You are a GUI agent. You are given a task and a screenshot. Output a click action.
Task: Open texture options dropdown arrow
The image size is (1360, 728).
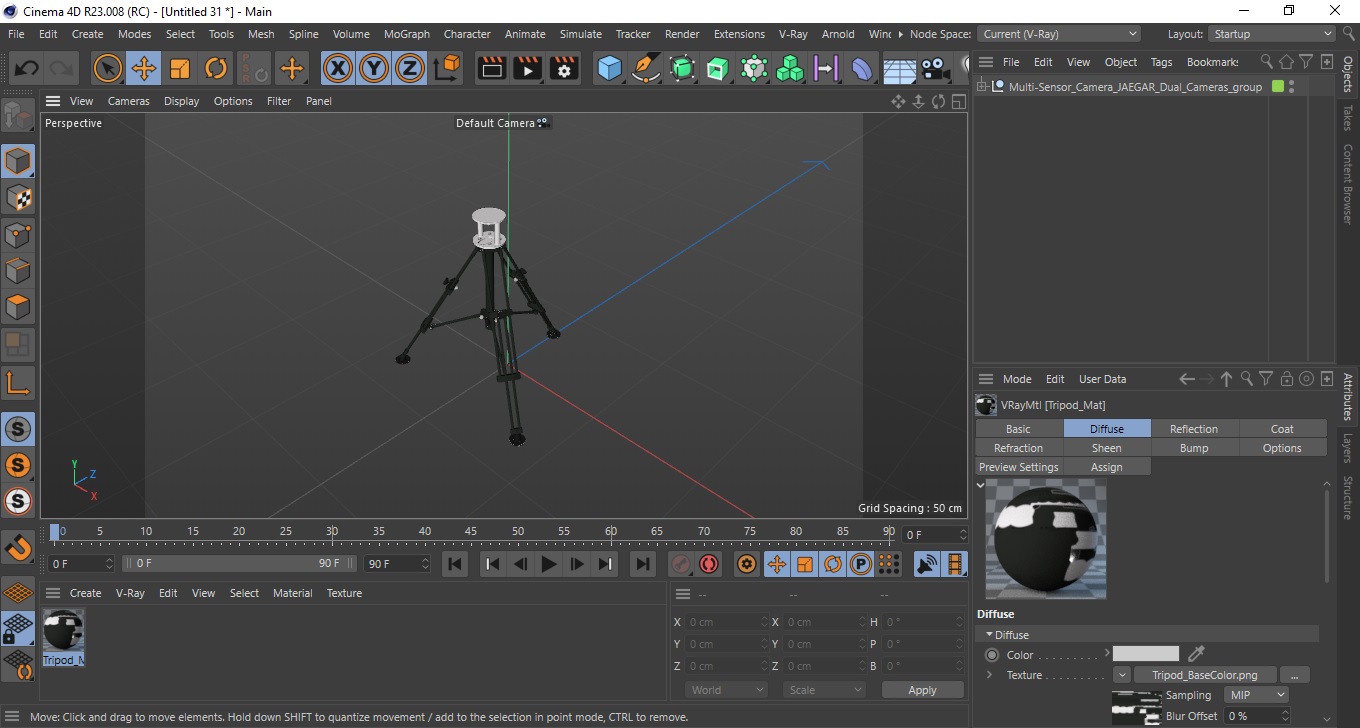point(1122,675)
